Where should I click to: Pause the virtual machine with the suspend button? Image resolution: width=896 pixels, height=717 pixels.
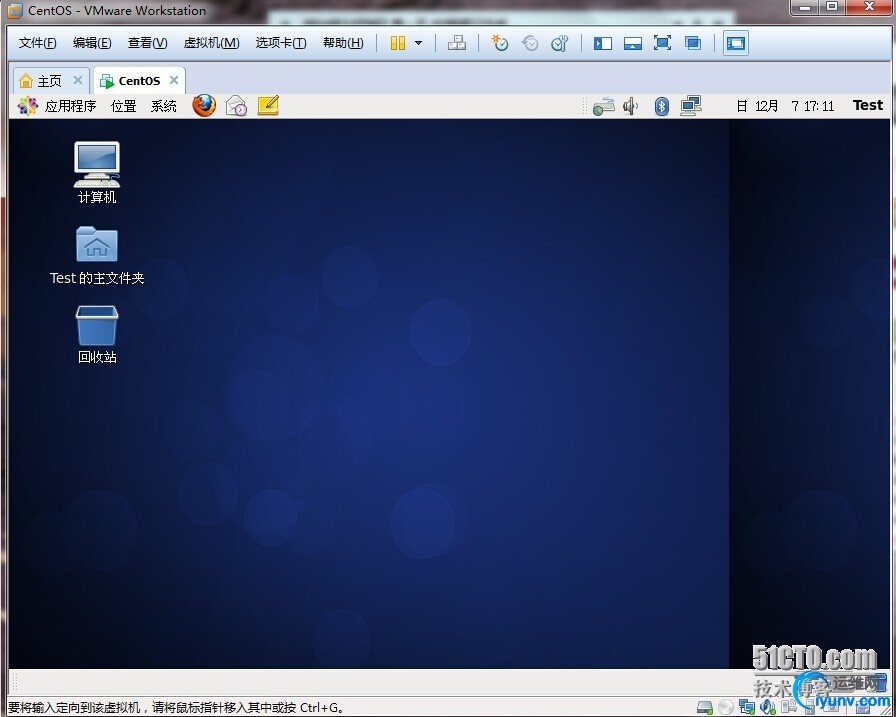398,43
